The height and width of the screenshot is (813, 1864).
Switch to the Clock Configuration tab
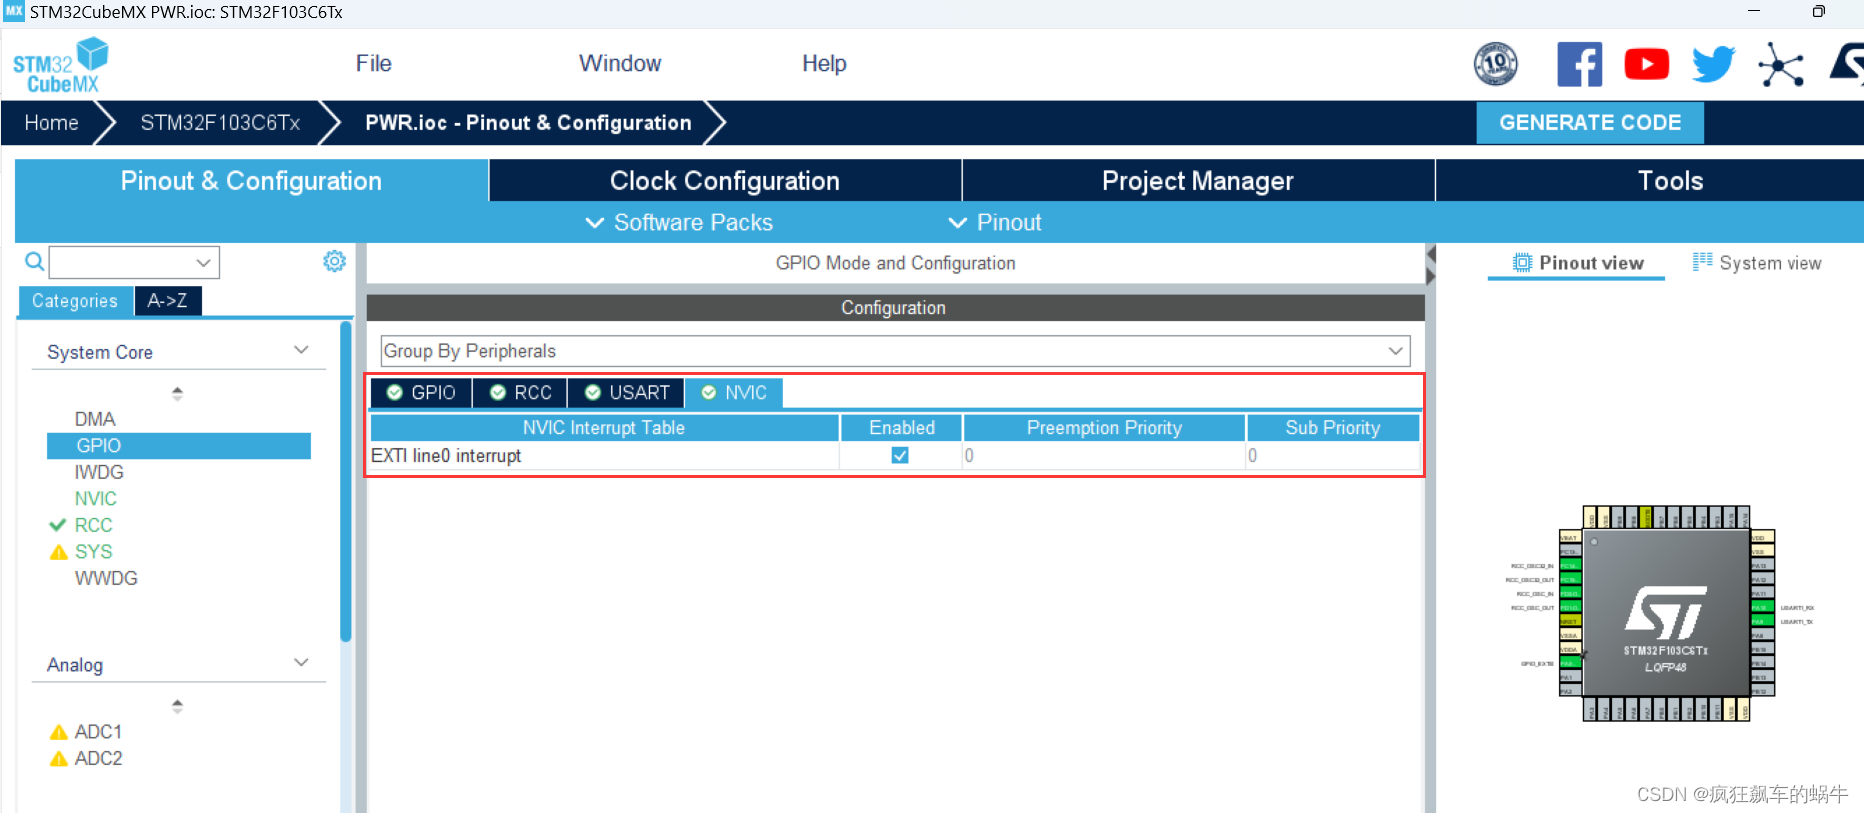tap(725, 181)
